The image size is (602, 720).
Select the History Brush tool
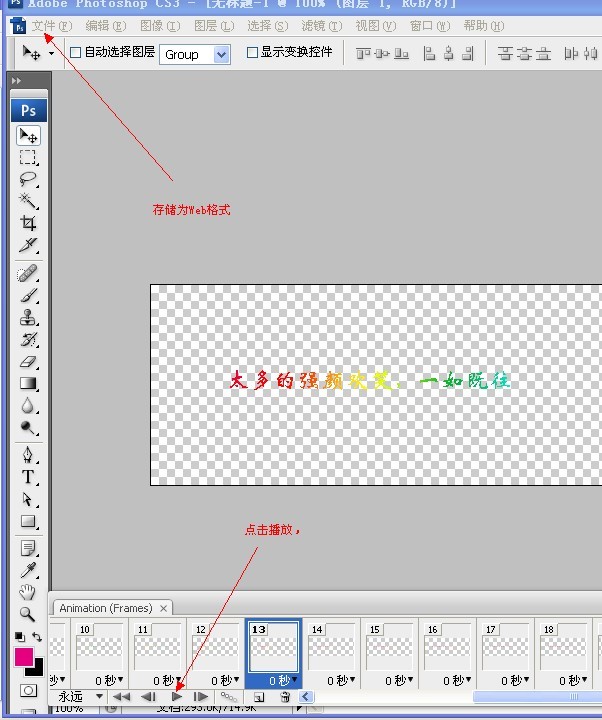(x=28, y=339)
